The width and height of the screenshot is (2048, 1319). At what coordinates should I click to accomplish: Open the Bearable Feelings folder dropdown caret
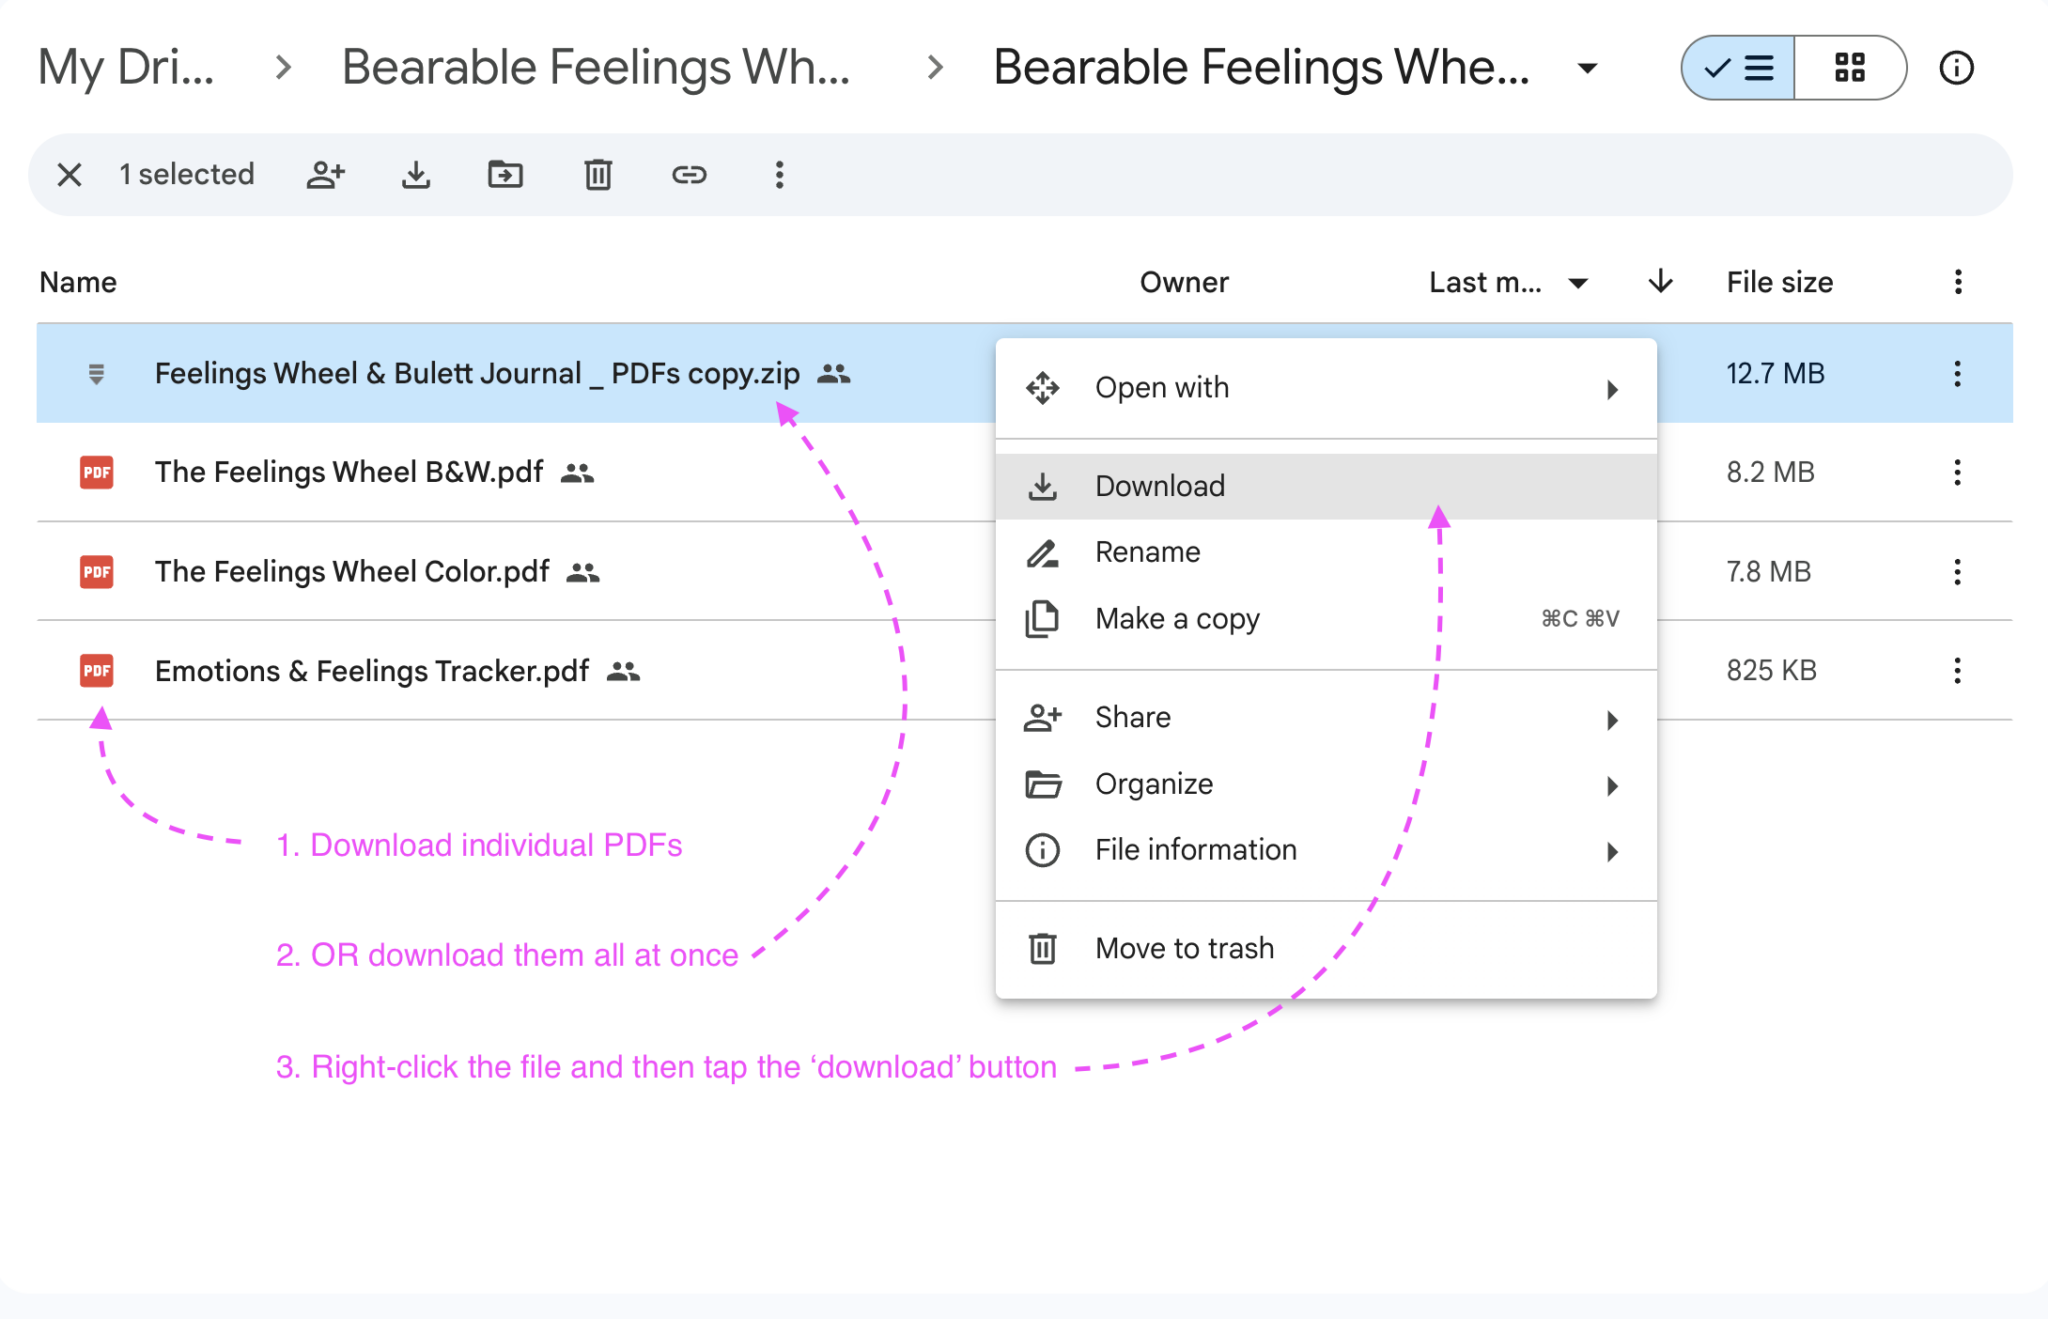1588,68
